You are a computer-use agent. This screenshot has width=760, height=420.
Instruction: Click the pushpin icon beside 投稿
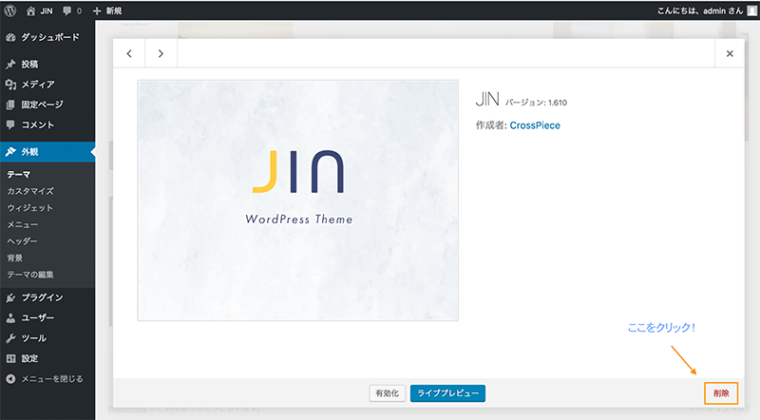[x=11, y=64]
